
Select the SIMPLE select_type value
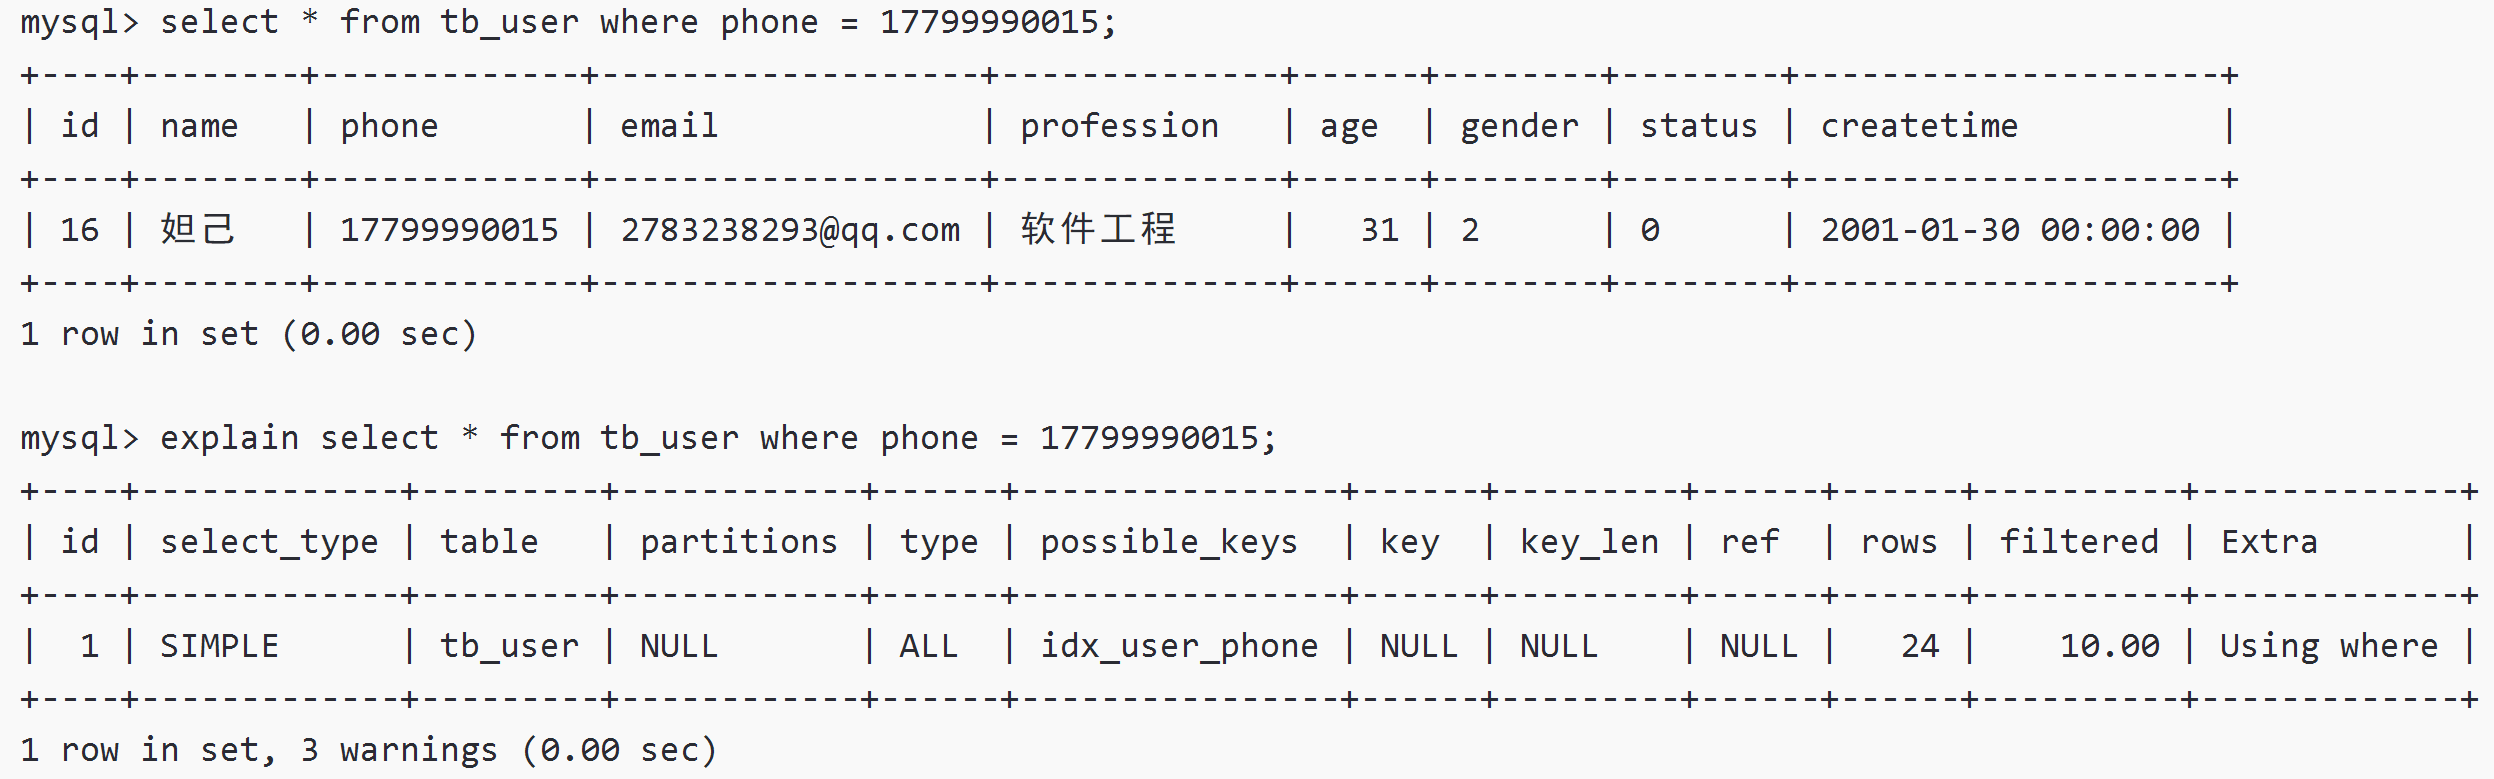[219, 646]
